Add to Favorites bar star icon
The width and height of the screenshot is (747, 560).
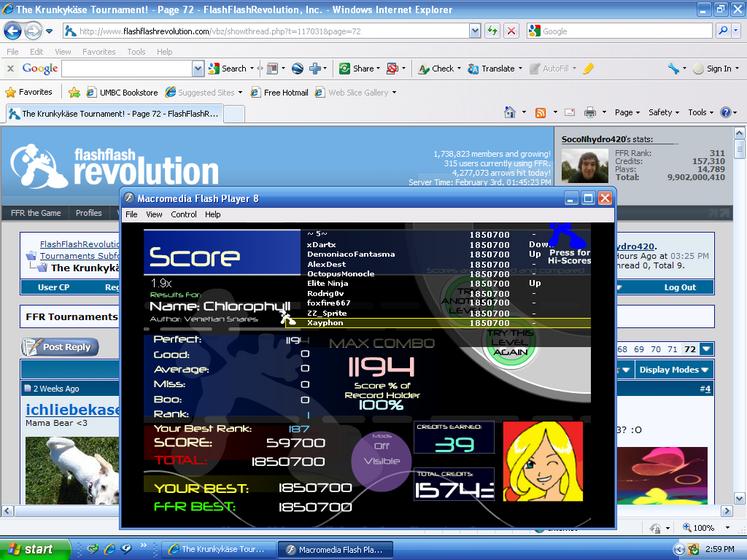(x=74, y=92)
